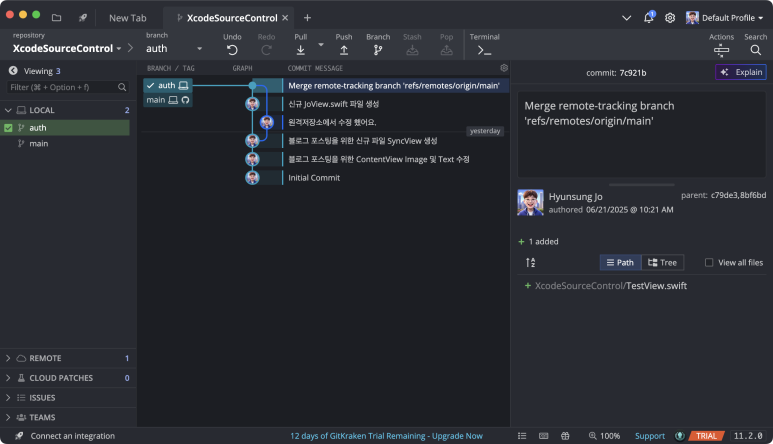Click the 11.2.0 version number
Image resolution: width=773 pixels, height=444 pixels.
748,436
